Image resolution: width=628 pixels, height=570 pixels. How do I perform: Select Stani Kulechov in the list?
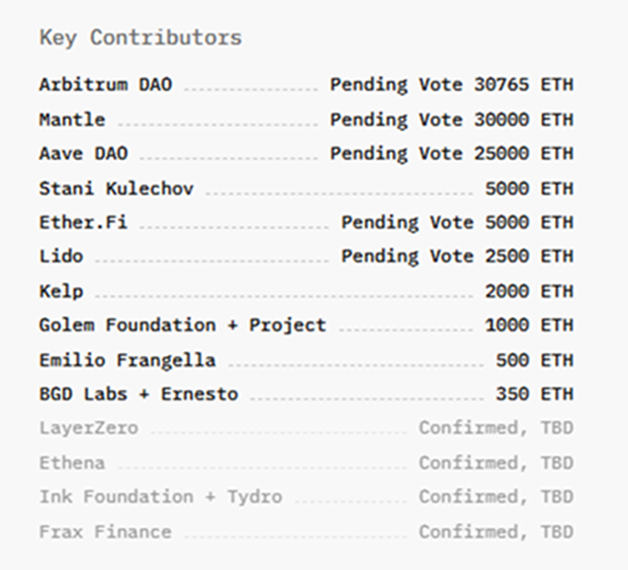(x=116, y=188)
